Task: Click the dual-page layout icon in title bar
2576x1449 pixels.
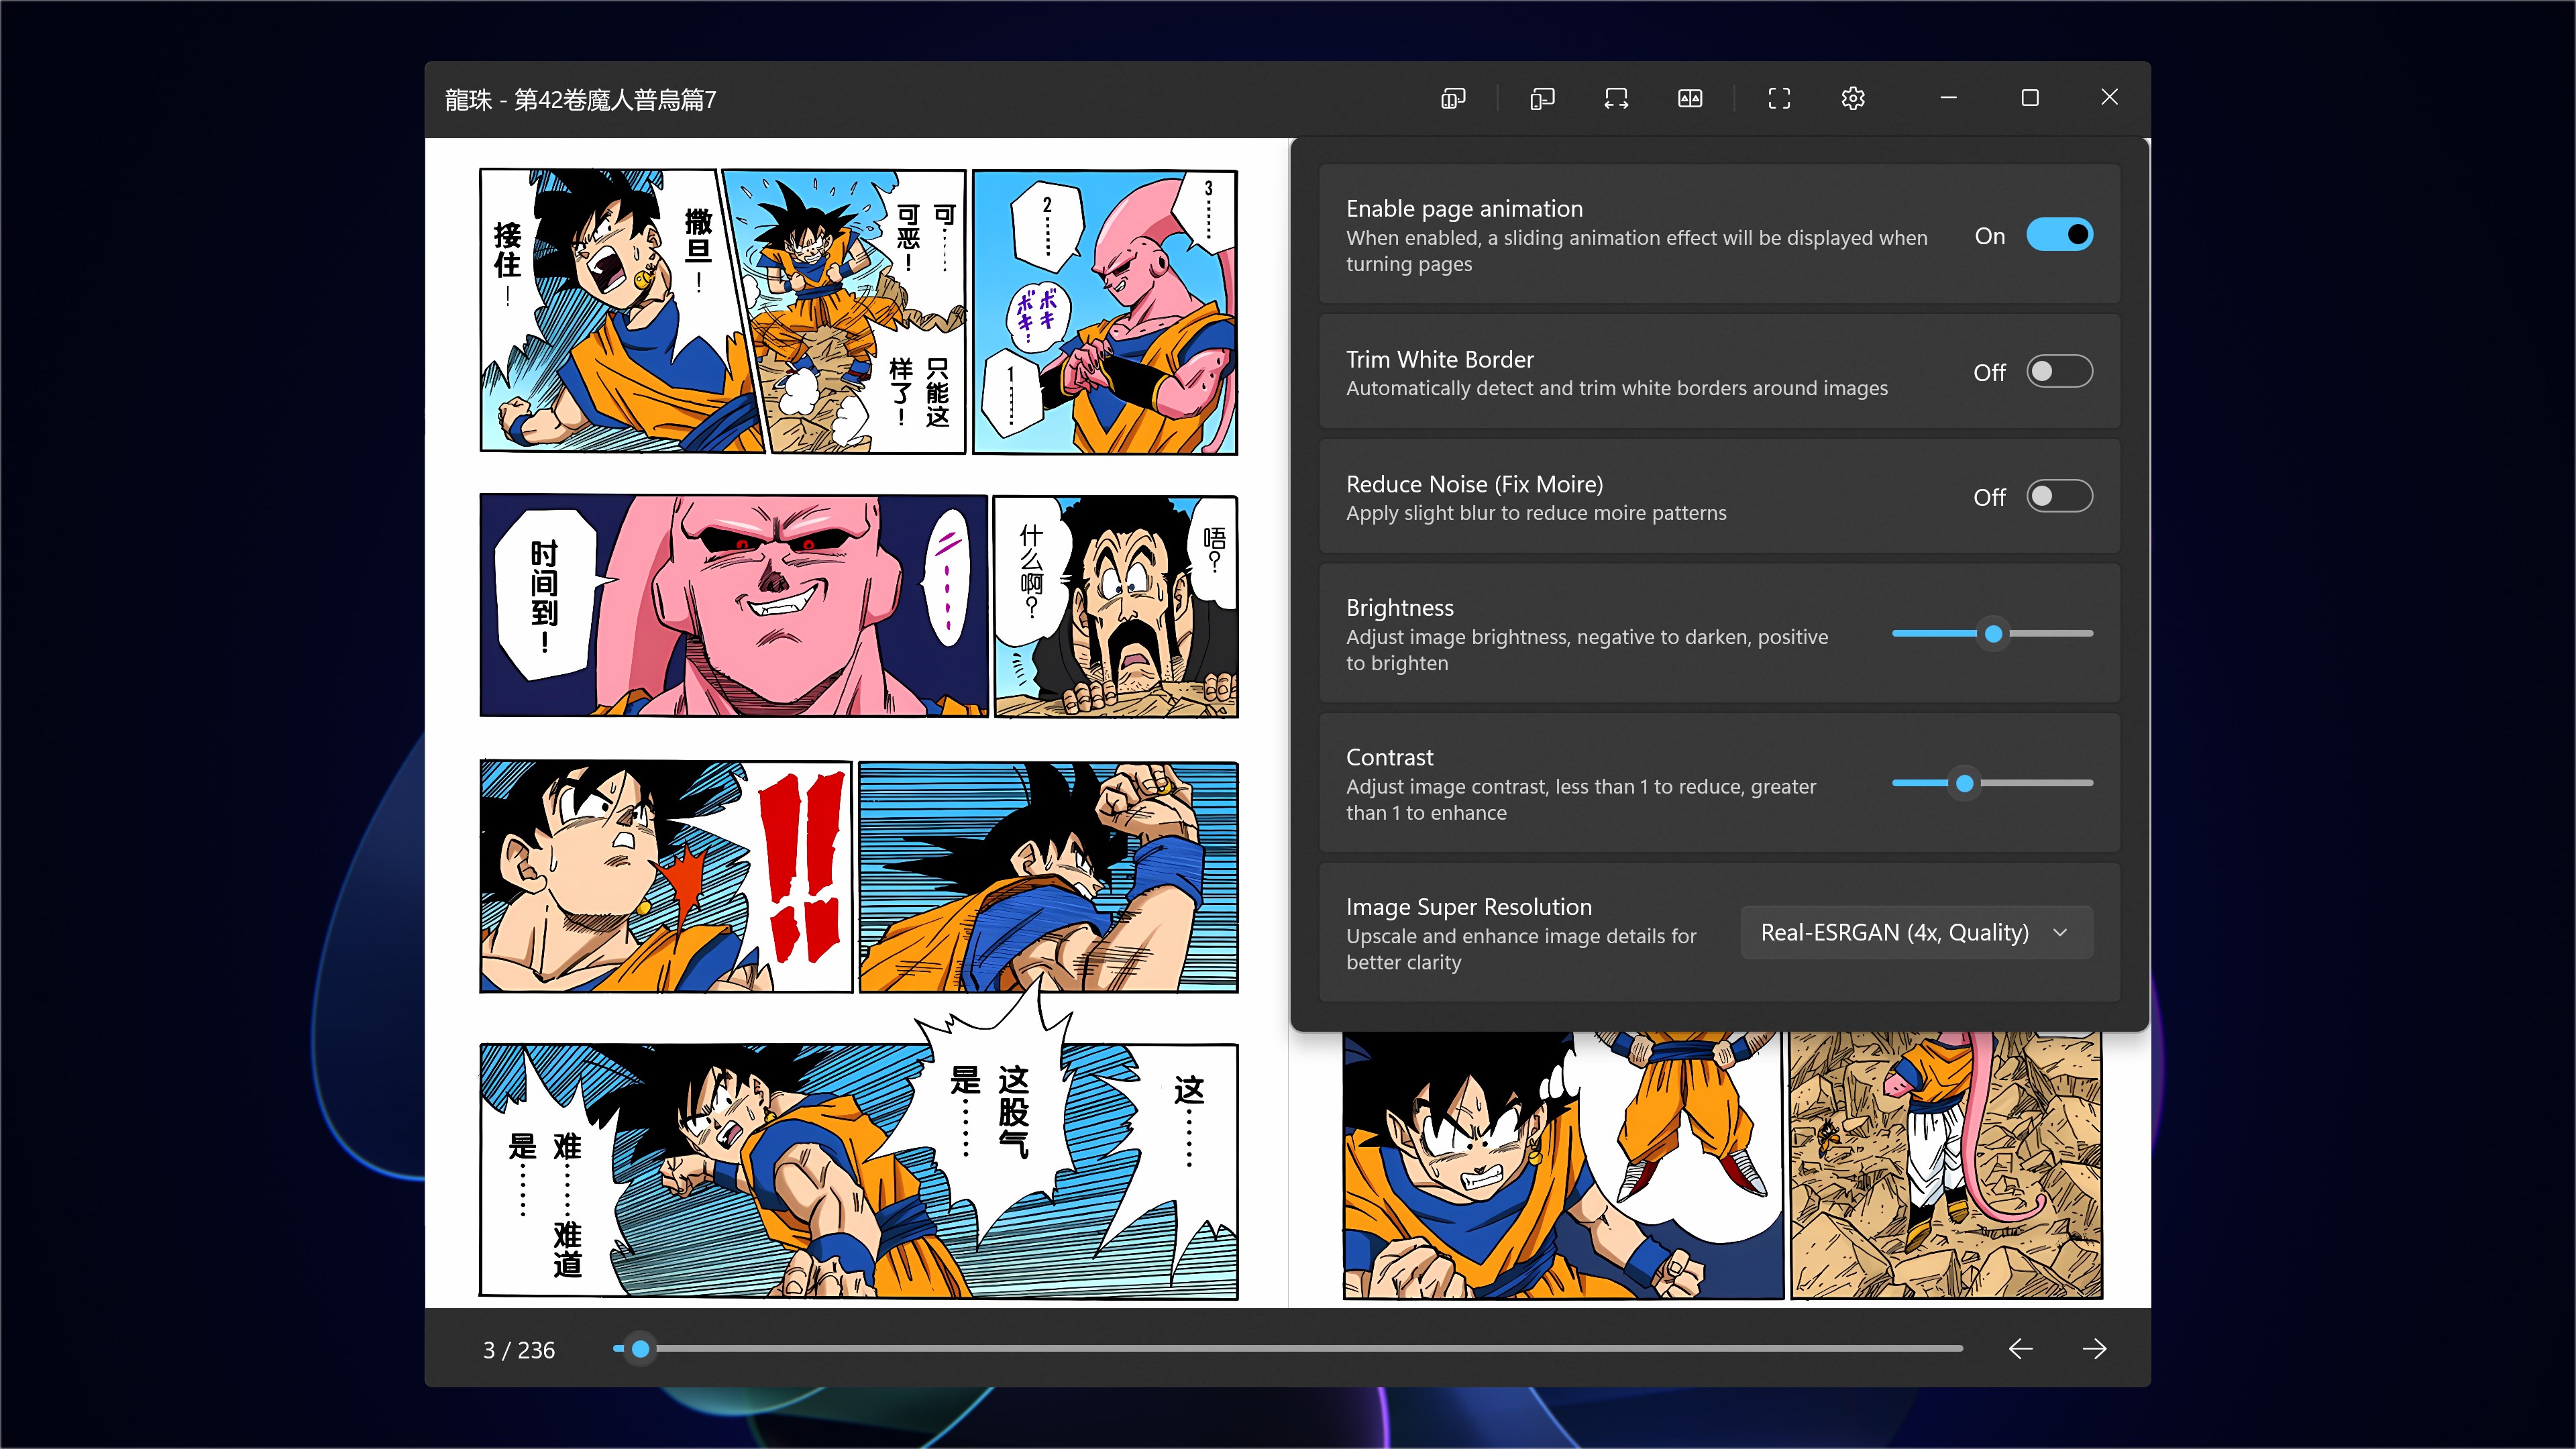Action: click(1453, 98)
